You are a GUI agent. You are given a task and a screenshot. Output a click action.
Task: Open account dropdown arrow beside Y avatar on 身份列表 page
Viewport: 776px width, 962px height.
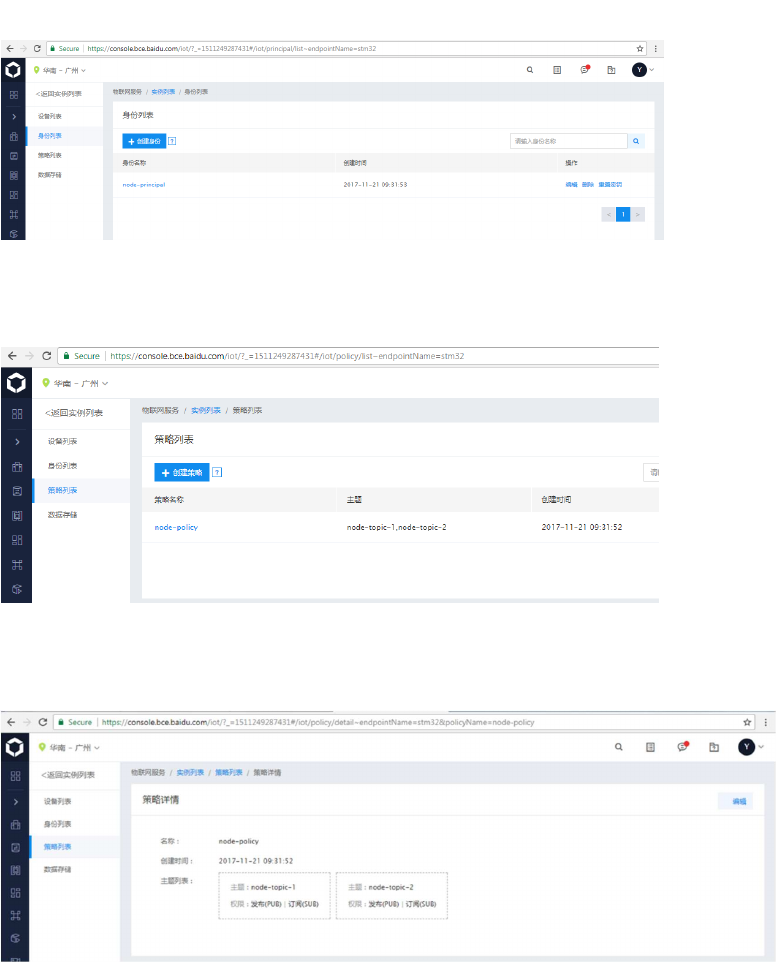click(x=651, y=70)
